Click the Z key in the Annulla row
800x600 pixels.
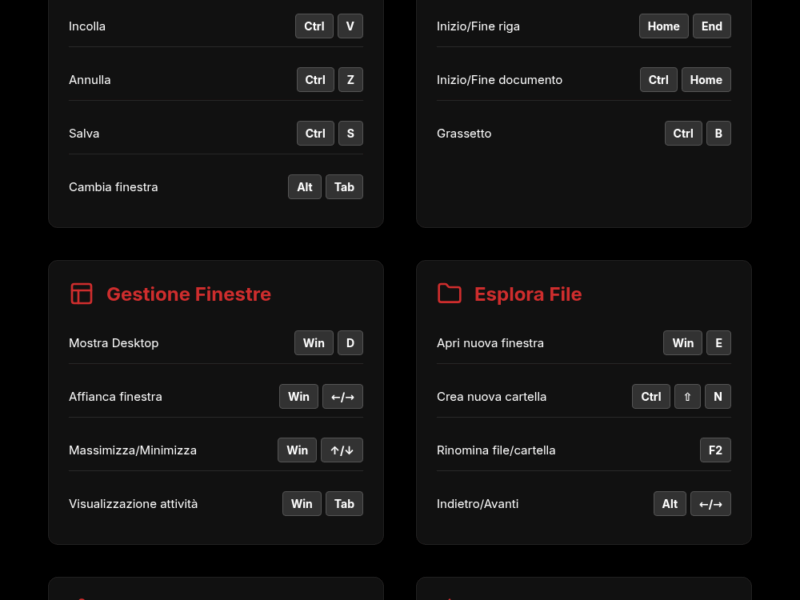pos(350,80)
